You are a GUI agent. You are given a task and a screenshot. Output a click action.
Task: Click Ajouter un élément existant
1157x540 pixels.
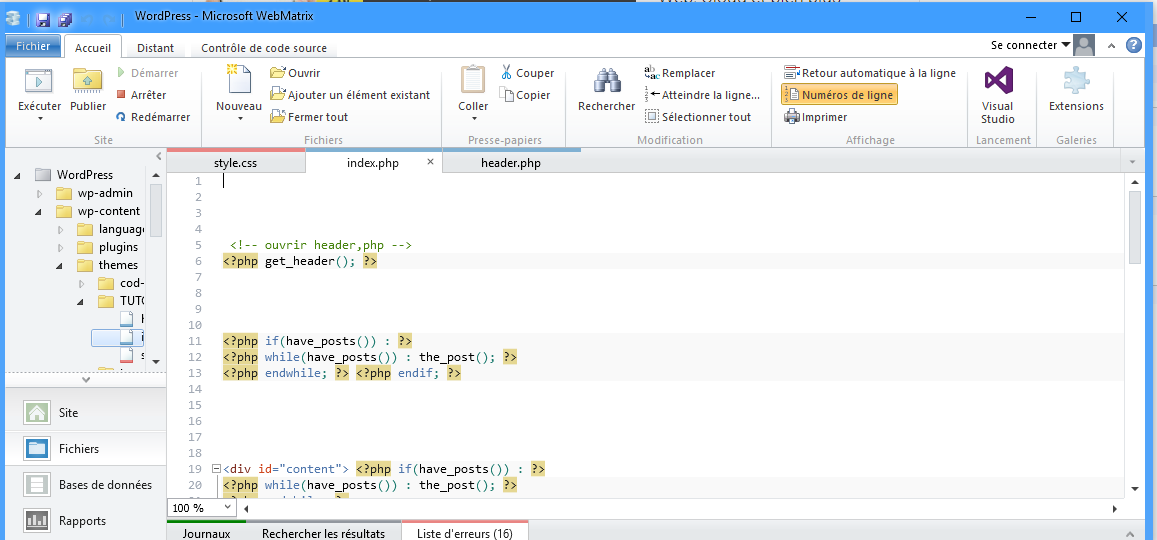click(350, 94)
